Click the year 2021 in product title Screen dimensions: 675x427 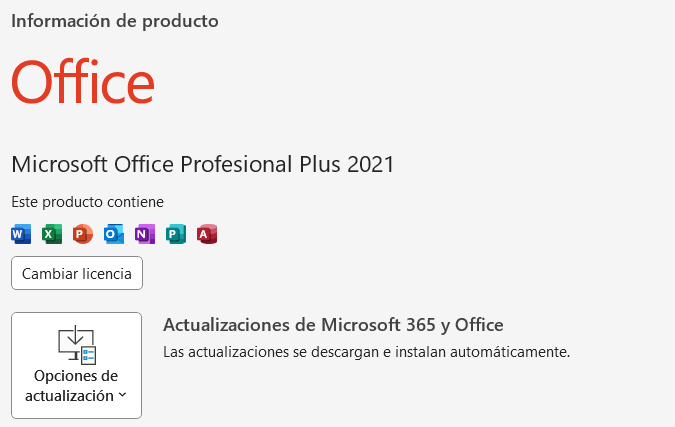point(371,164)
